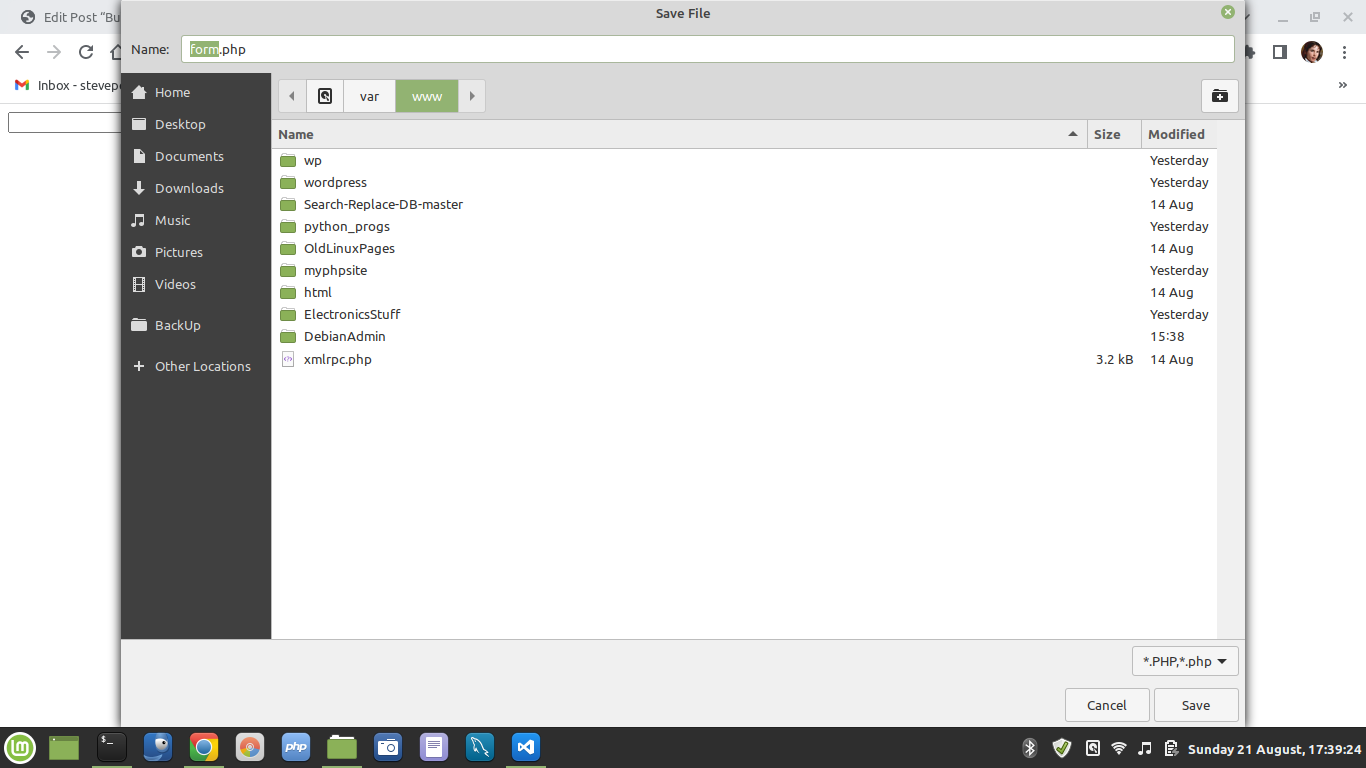
Task: Select the www path segment
Action: (427, 96)
